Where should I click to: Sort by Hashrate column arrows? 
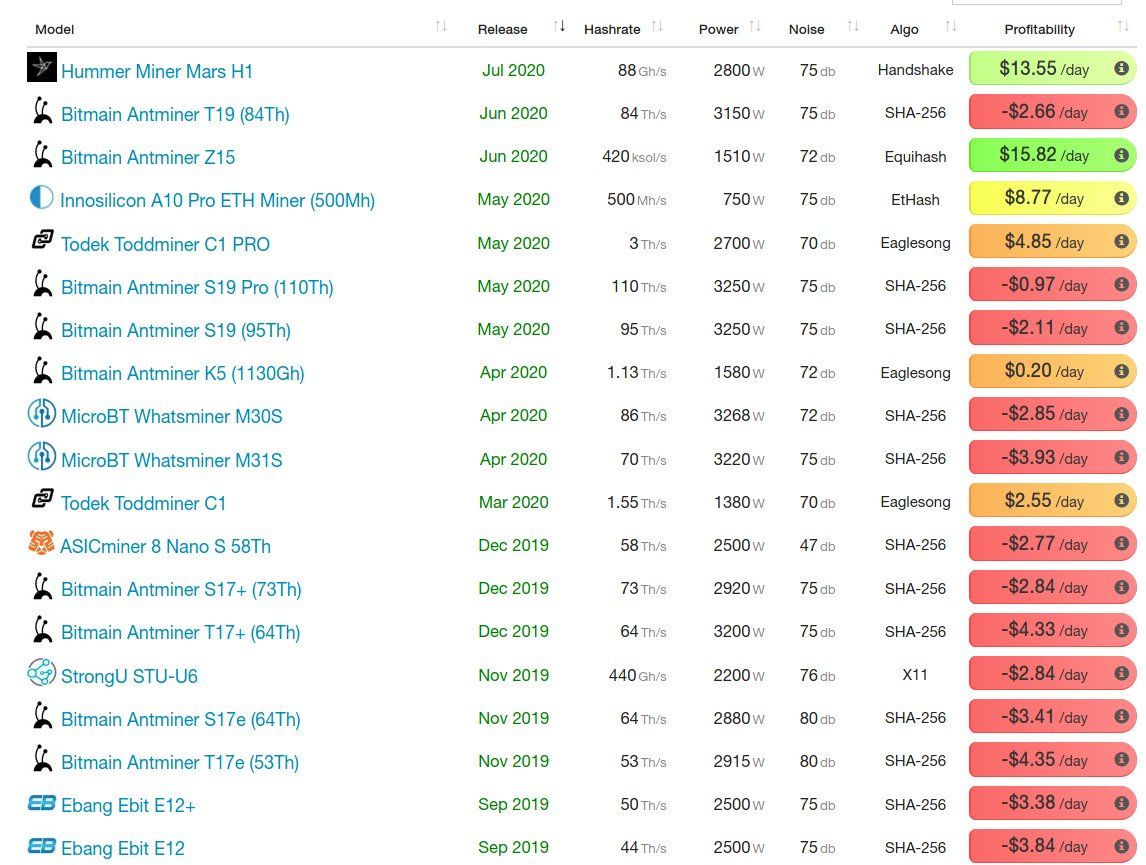(657, 27)
